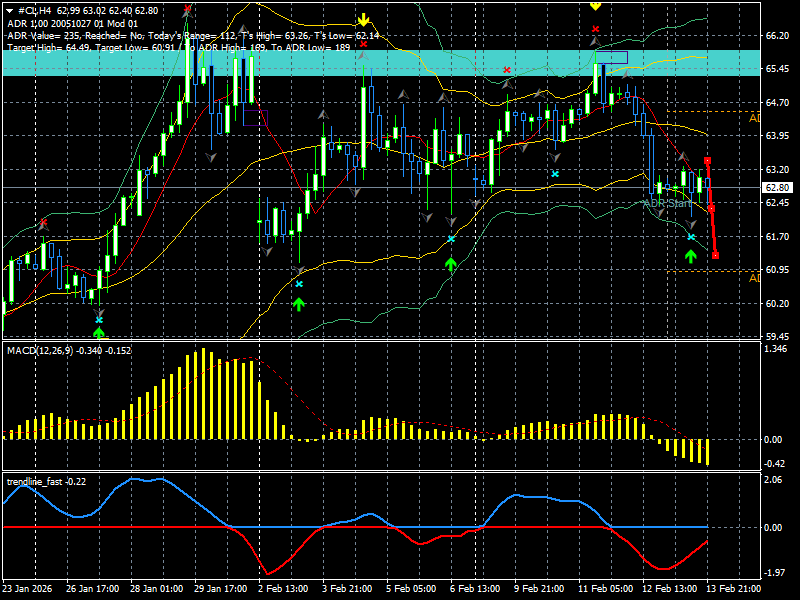Click the -0.42 MACD scale value
Image resolution: width=800 pixels, height=600 pixels.
point(775,464)
